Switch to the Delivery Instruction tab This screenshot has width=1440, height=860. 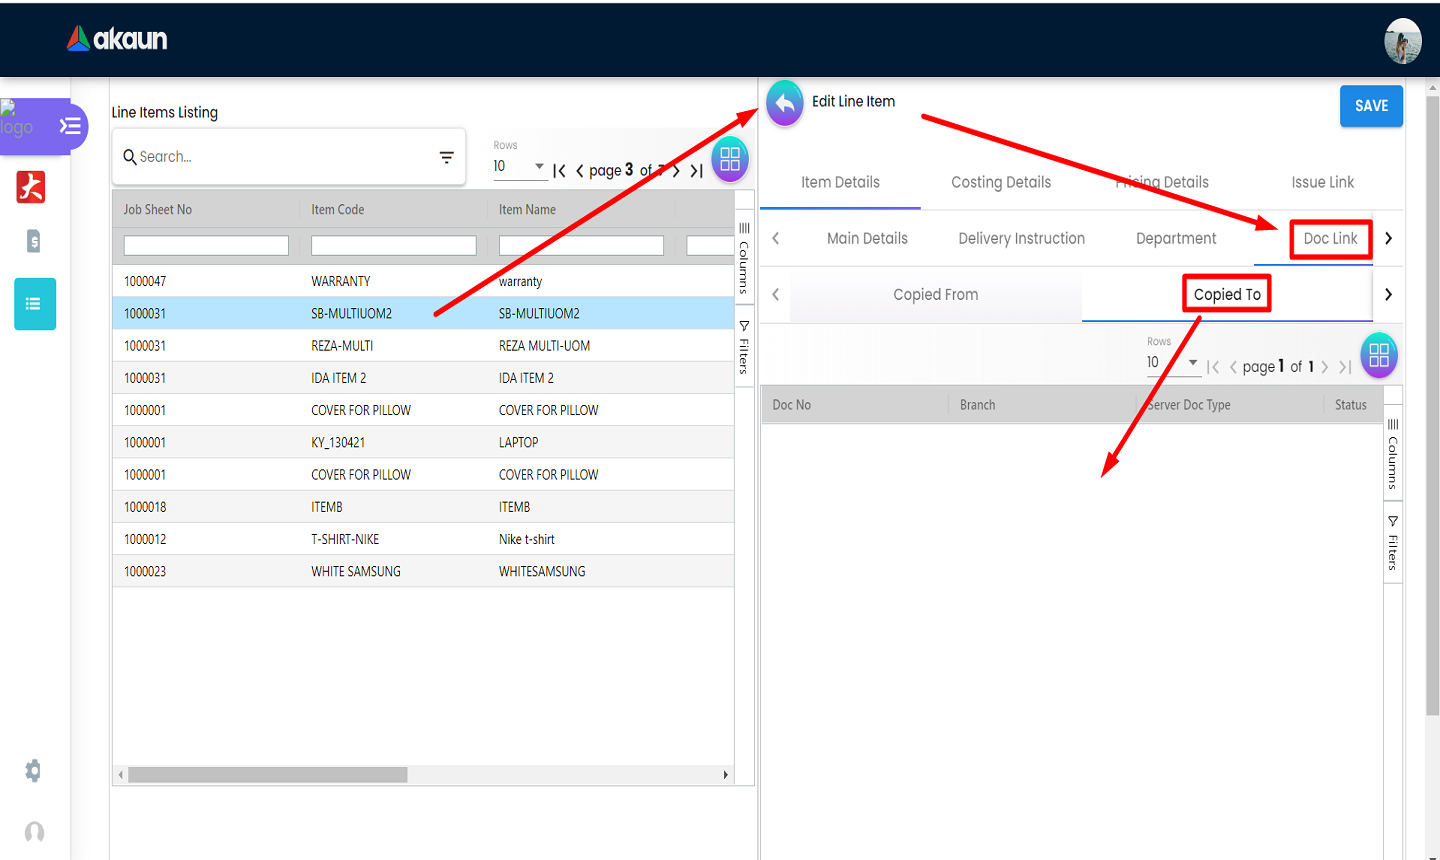click(x=1021, y=238)
